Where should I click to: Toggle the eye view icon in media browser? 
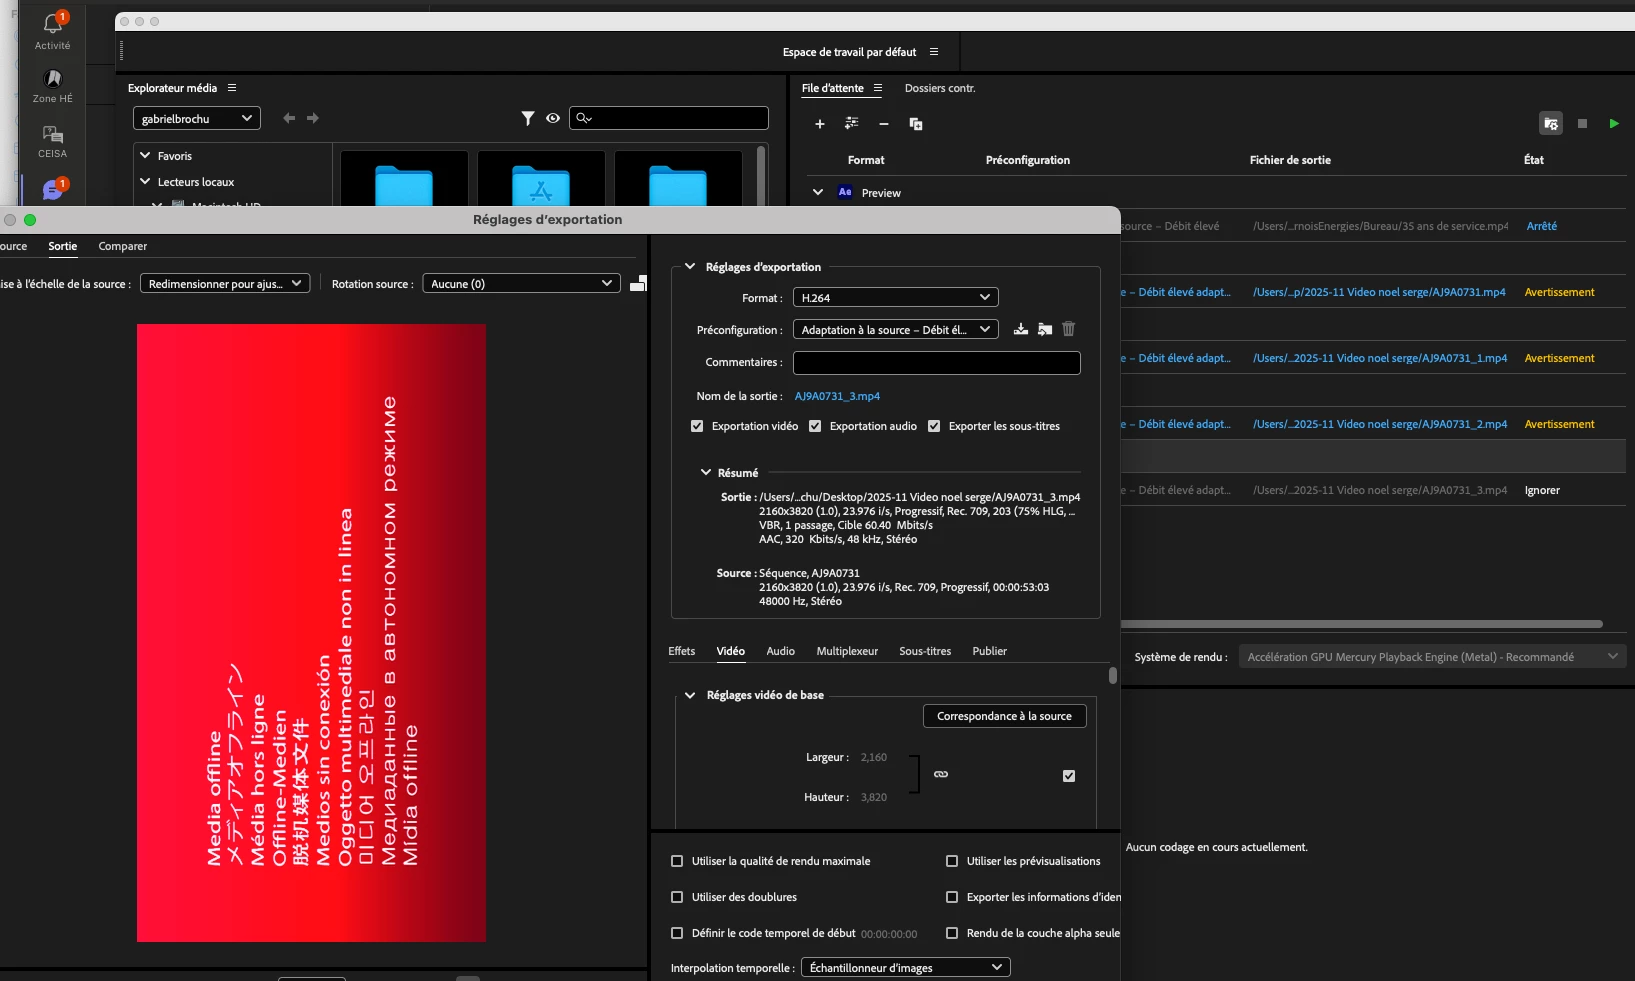(553, 118)
